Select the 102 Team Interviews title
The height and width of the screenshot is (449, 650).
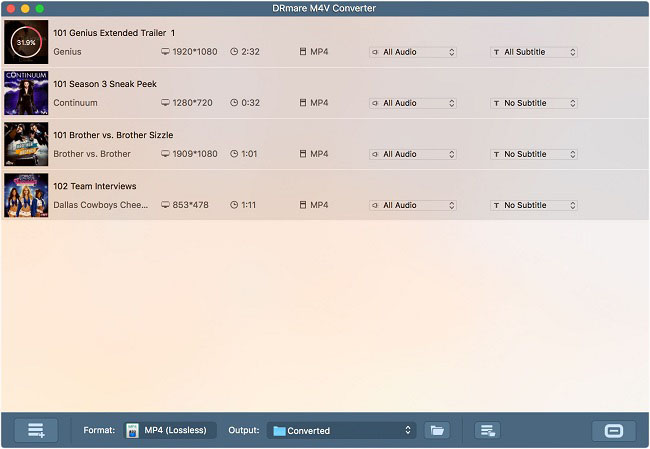tap(95, 186)
